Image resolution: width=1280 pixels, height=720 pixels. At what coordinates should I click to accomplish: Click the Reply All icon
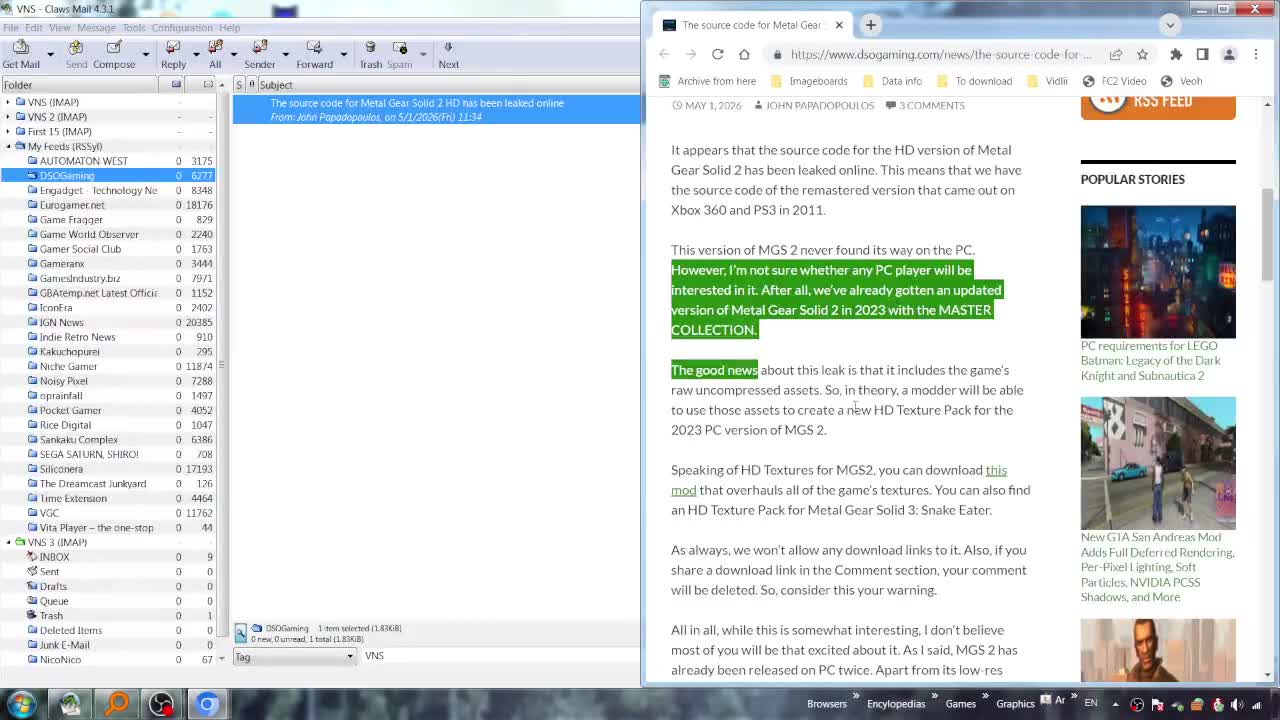(215, 54)
